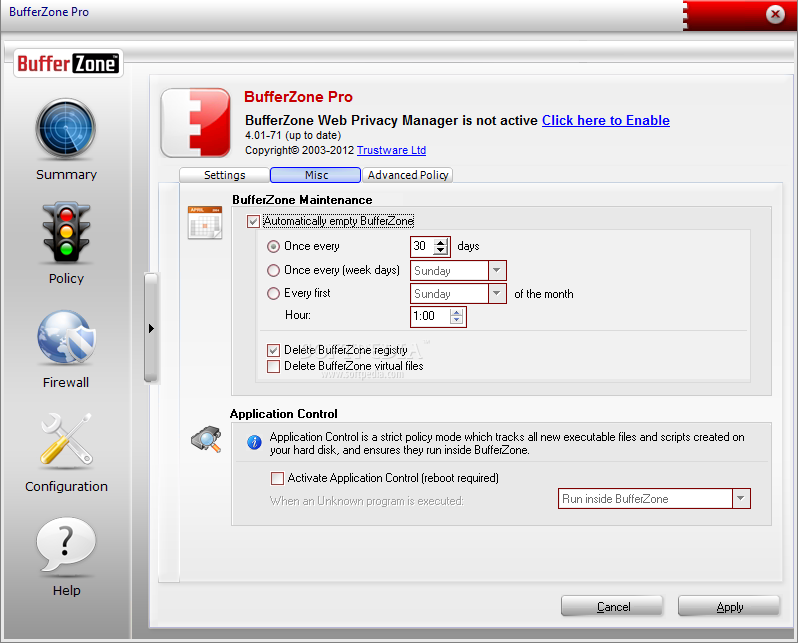Click the Click here to Enable link
Viewport: 798px width, 643px height.
606,120
